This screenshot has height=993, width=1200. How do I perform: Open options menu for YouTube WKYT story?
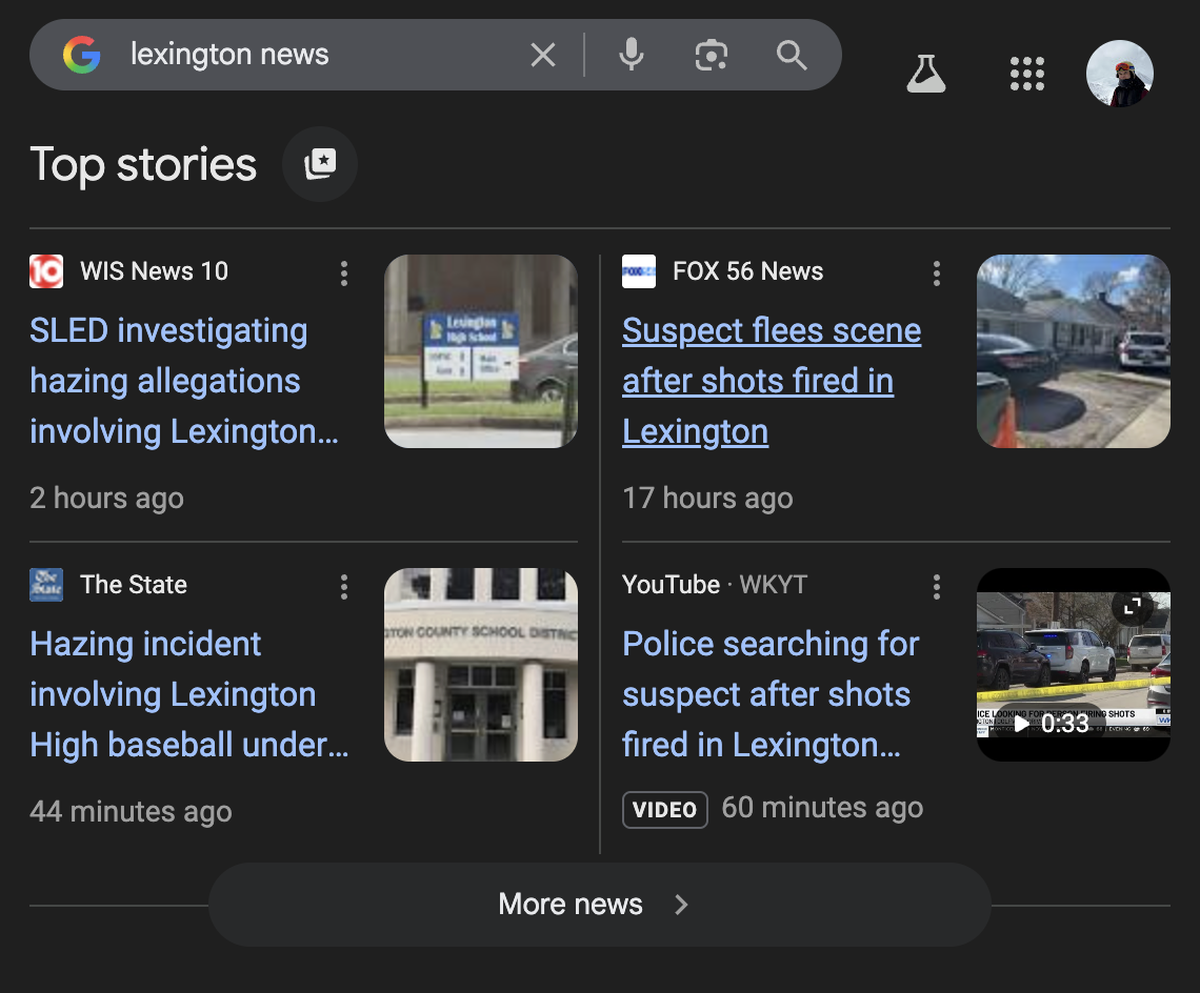(x=937, y=587)
